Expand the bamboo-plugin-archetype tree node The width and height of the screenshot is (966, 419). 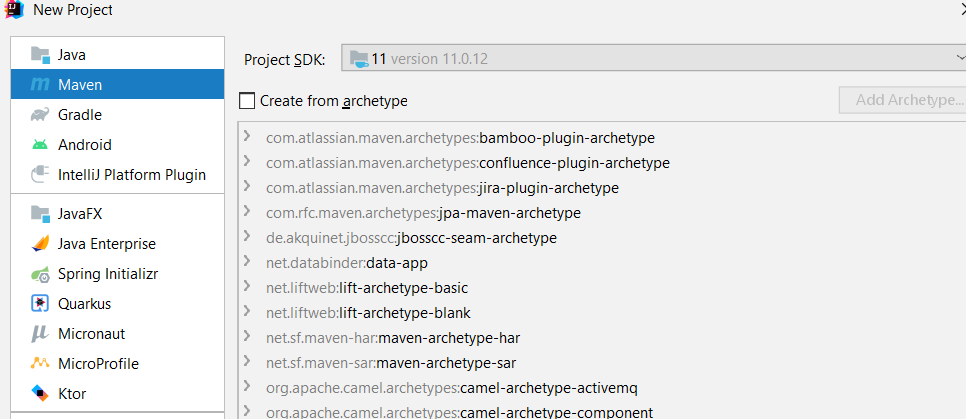coord(247,137)
